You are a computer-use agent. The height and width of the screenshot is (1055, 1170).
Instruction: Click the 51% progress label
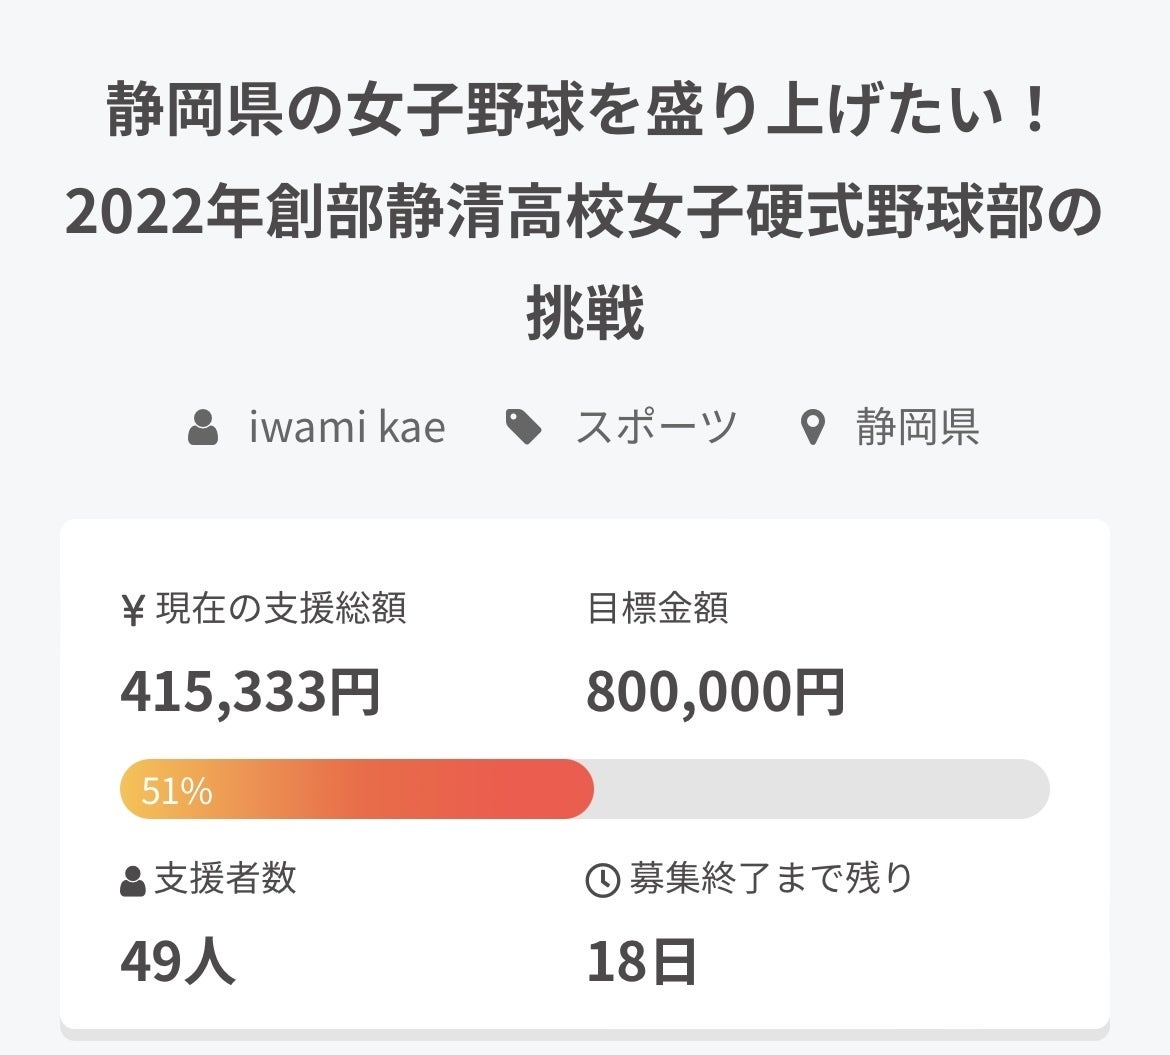177,791
